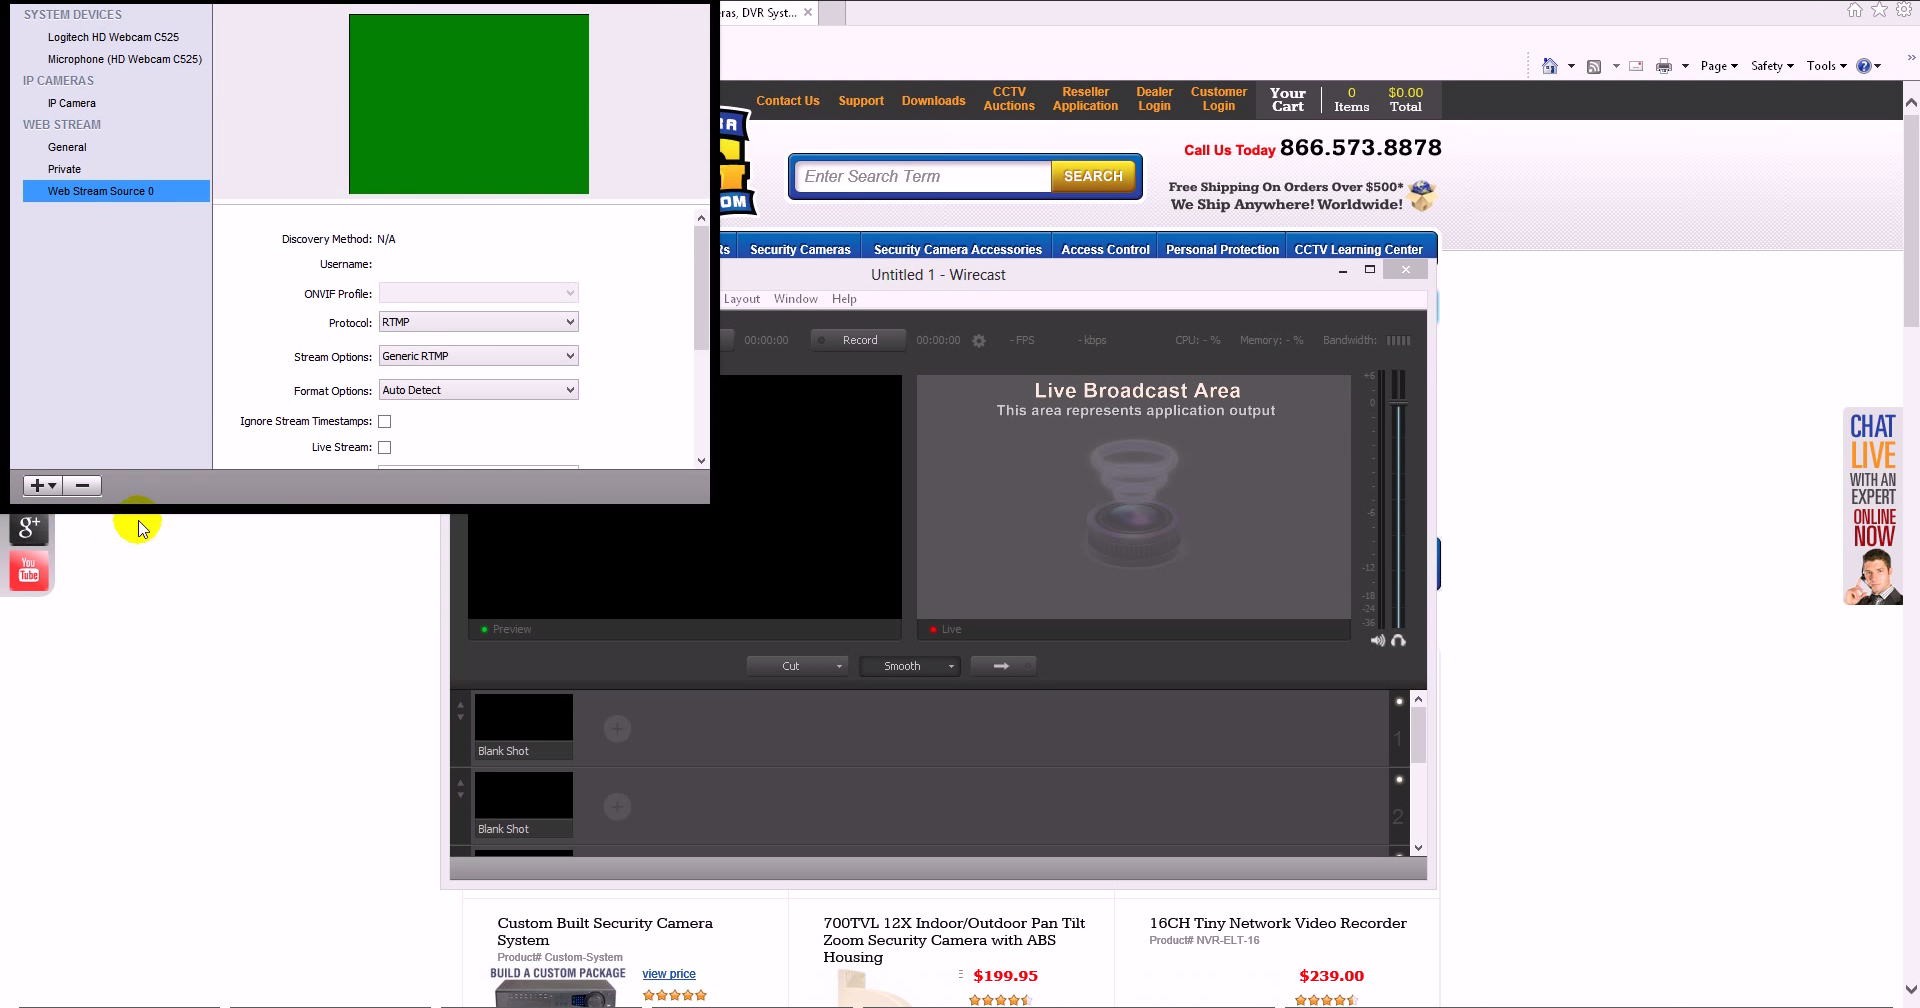Image resolution: width=1920 pixels, height=1008 pixels.
Task: Toggle layer 2 visibility dot
Action: [1399, 779]
